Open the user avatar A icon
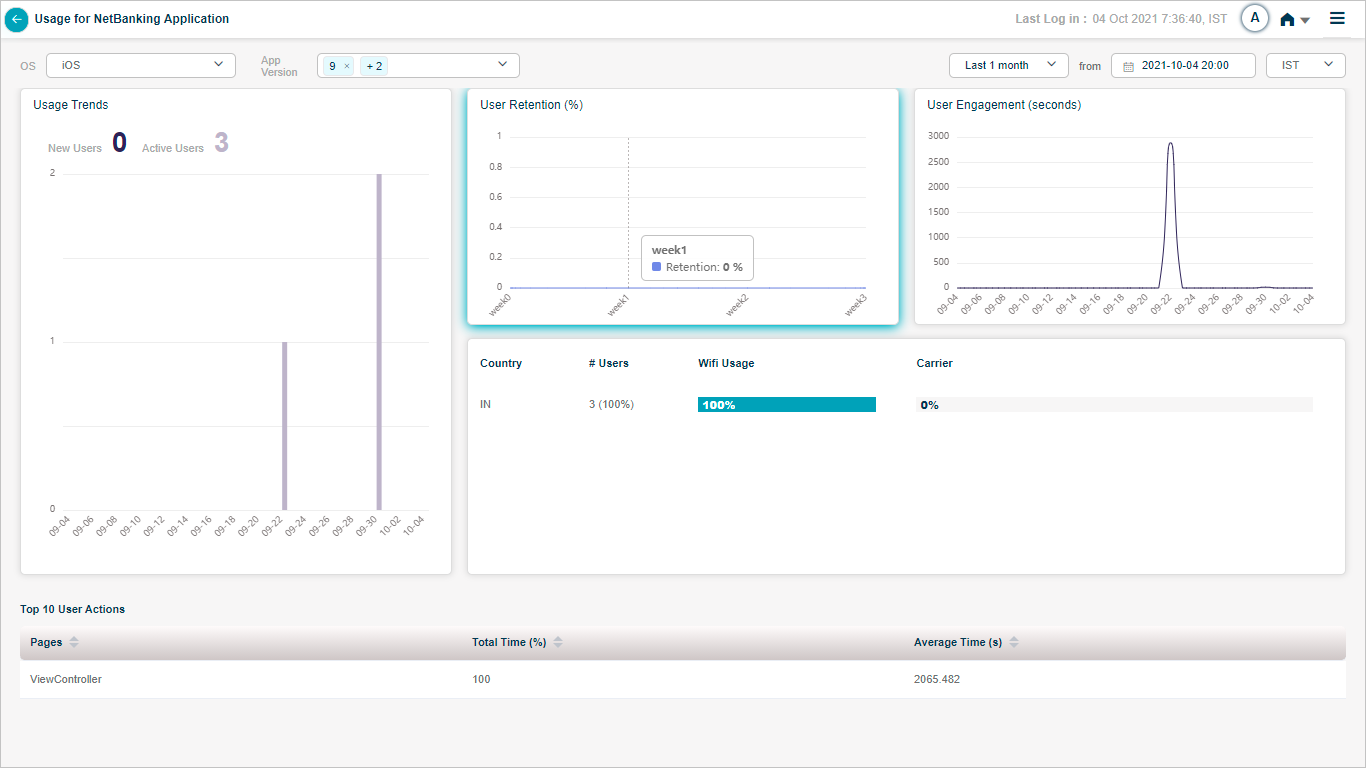Screen dimensions: 1366x768 tap(1255, 18)
